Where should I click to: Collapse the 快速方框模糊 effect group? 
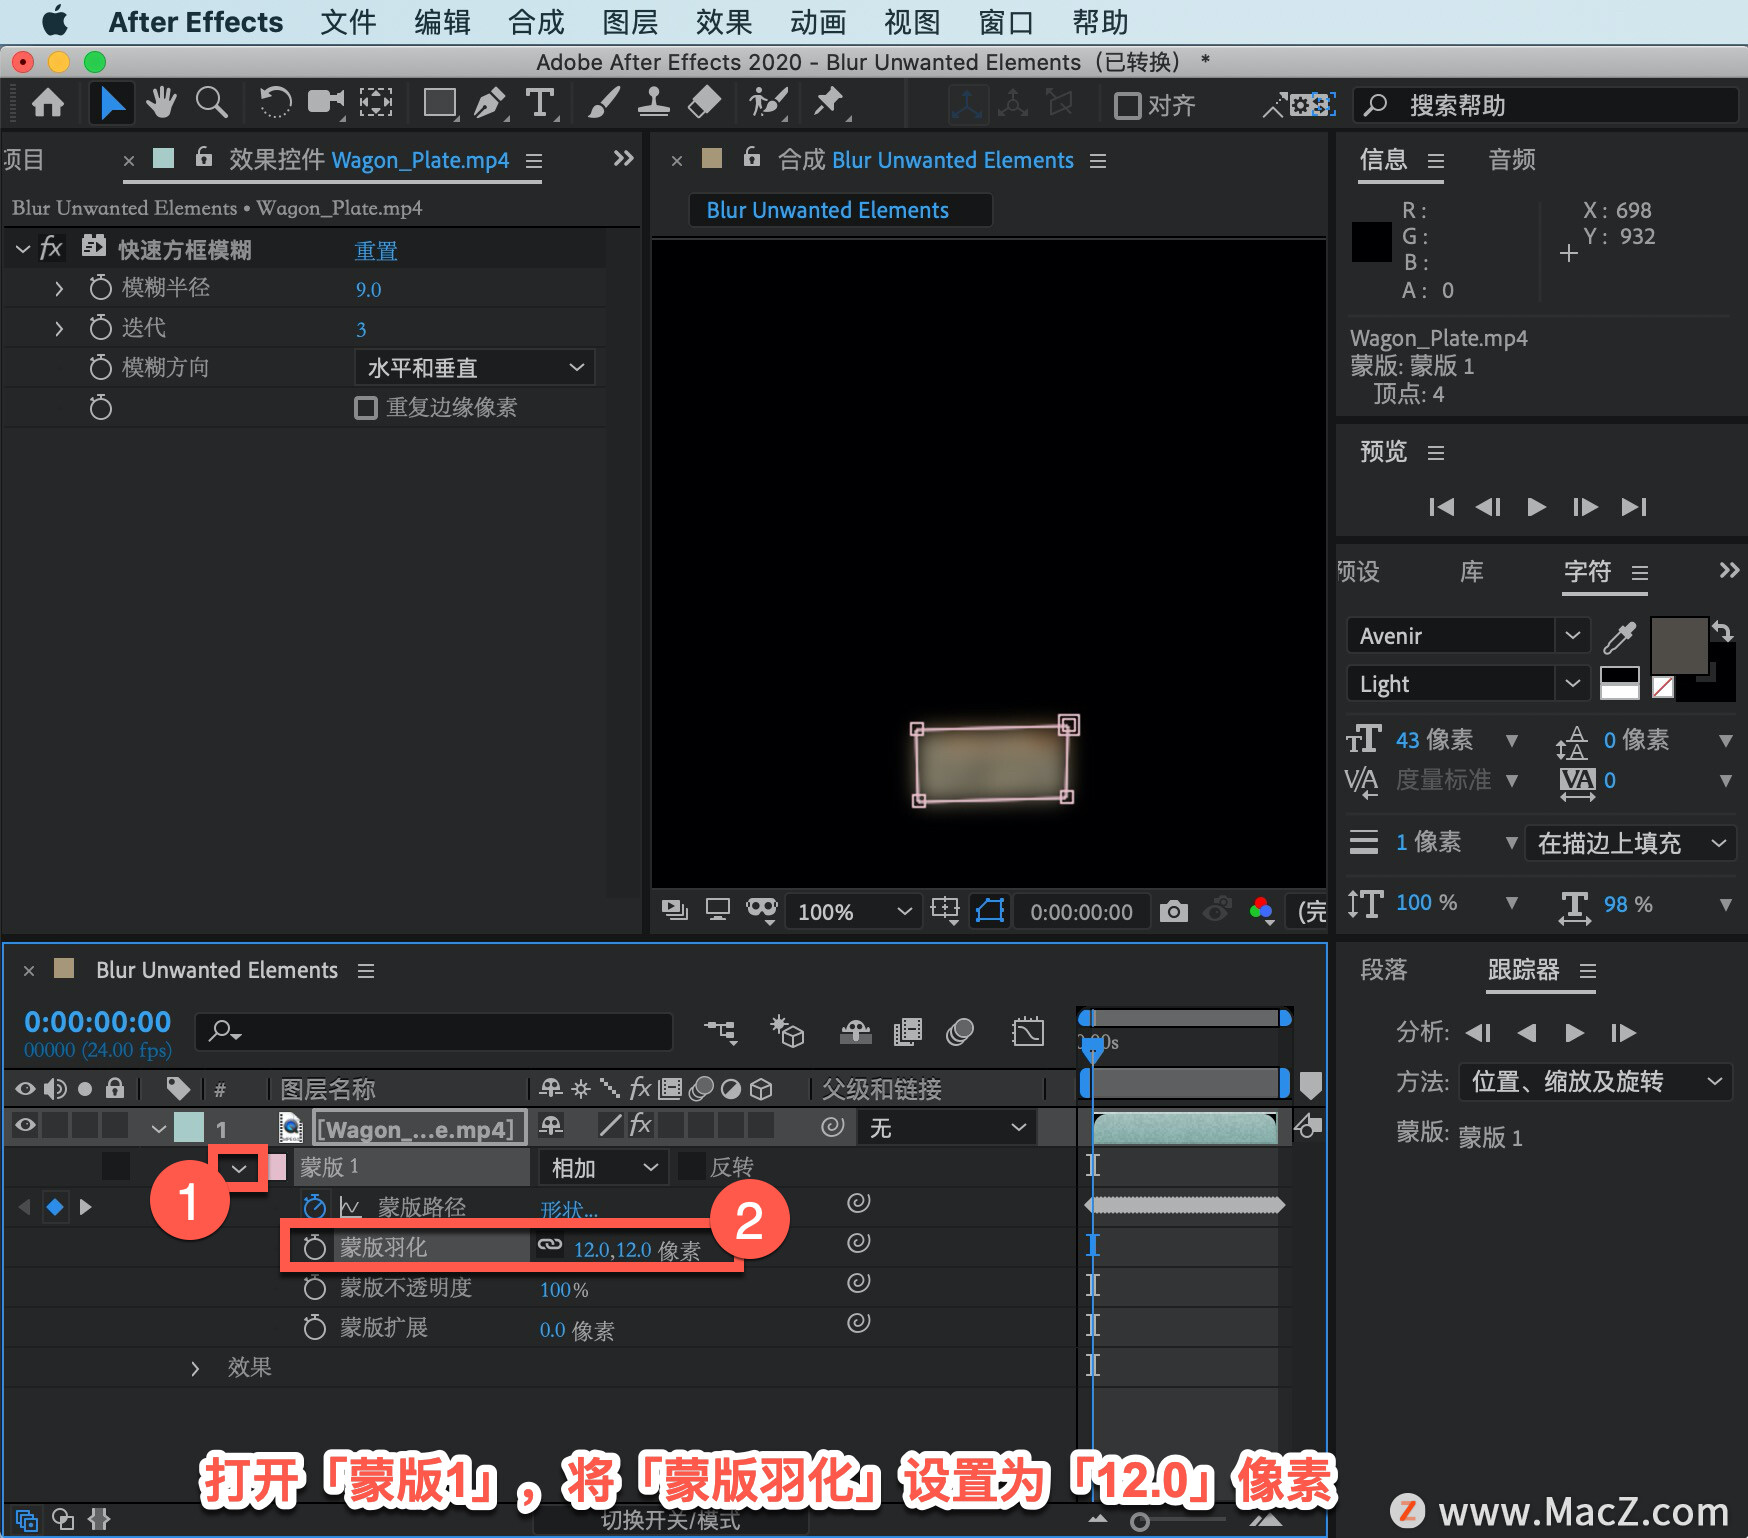[23, 249]
